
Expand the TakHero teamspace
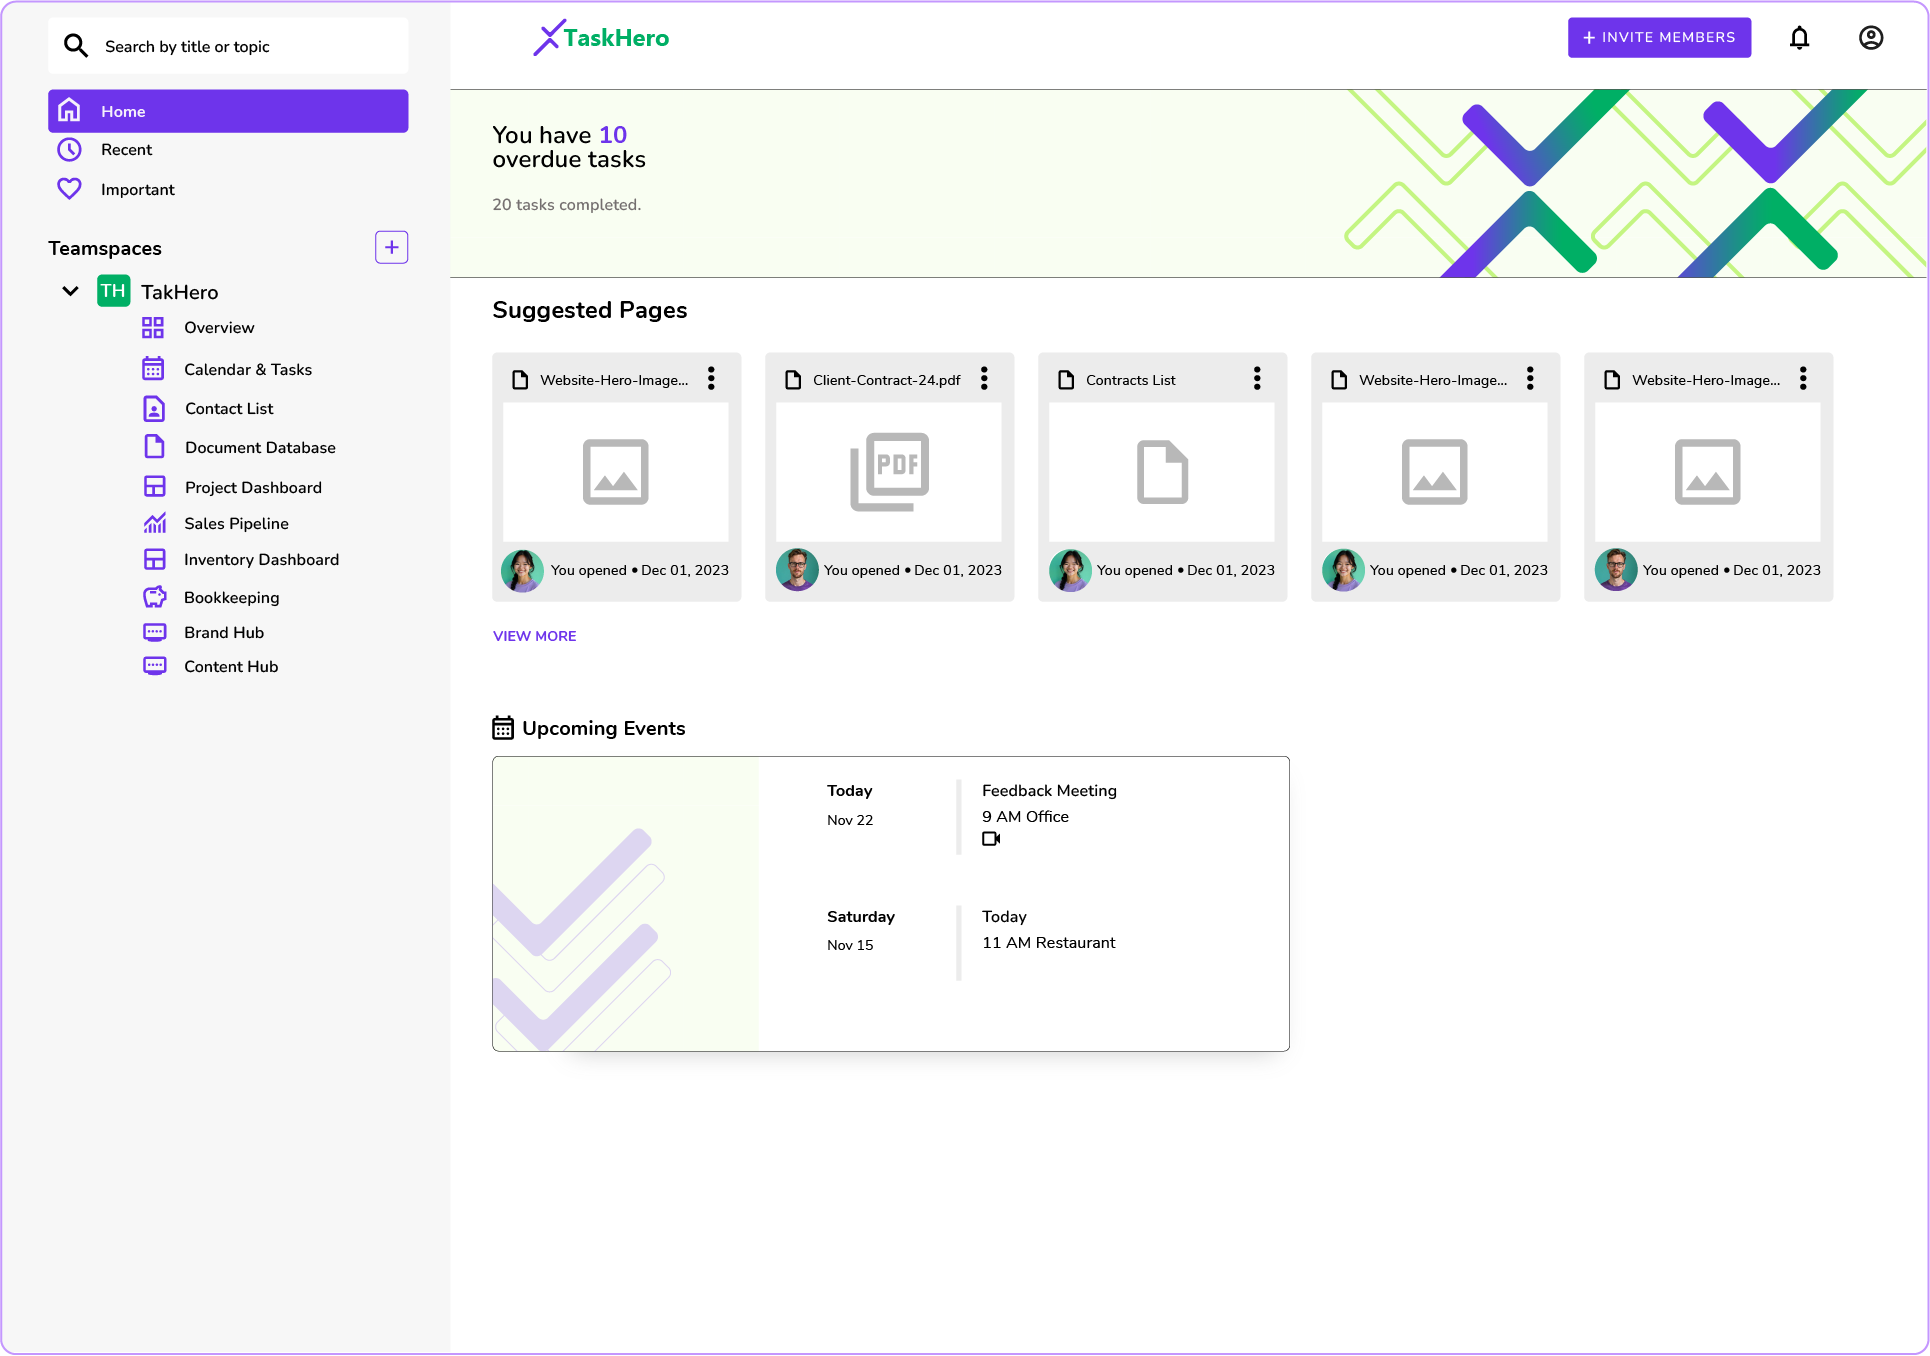click(x=69, y=292)
